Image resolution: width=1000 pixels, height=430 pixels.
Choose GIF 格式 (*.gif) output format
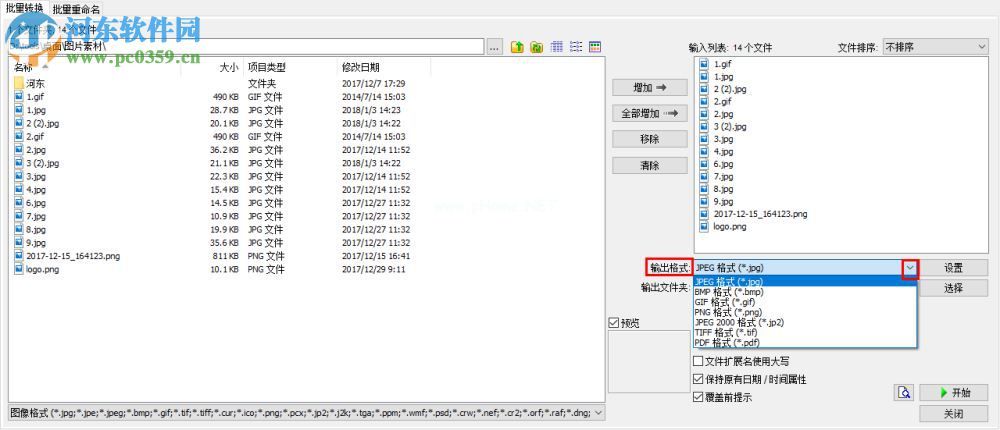(x=805, y=302)
